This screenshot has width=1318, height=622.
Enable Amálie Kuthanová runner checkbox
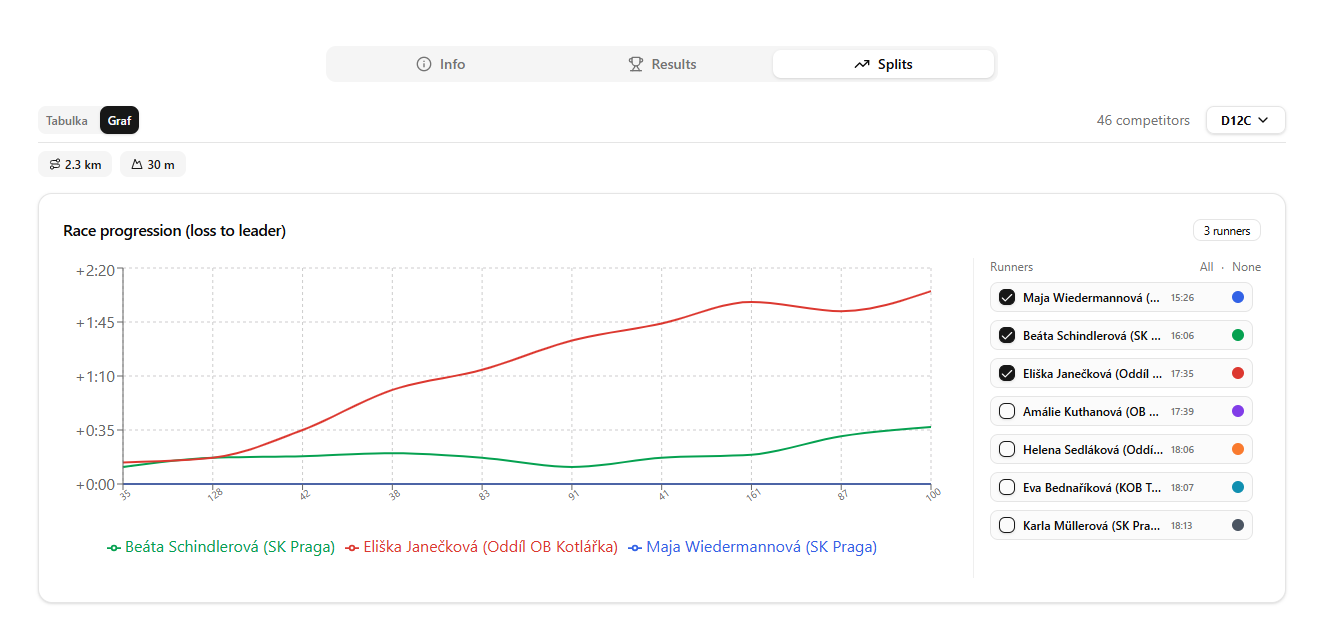tap(1007, 411)
